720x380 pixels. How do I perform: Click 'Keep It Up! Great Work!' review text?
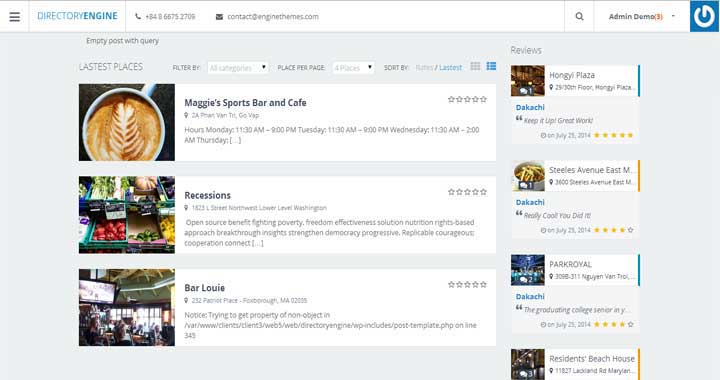pyautogui.click(x=558, y=121)
